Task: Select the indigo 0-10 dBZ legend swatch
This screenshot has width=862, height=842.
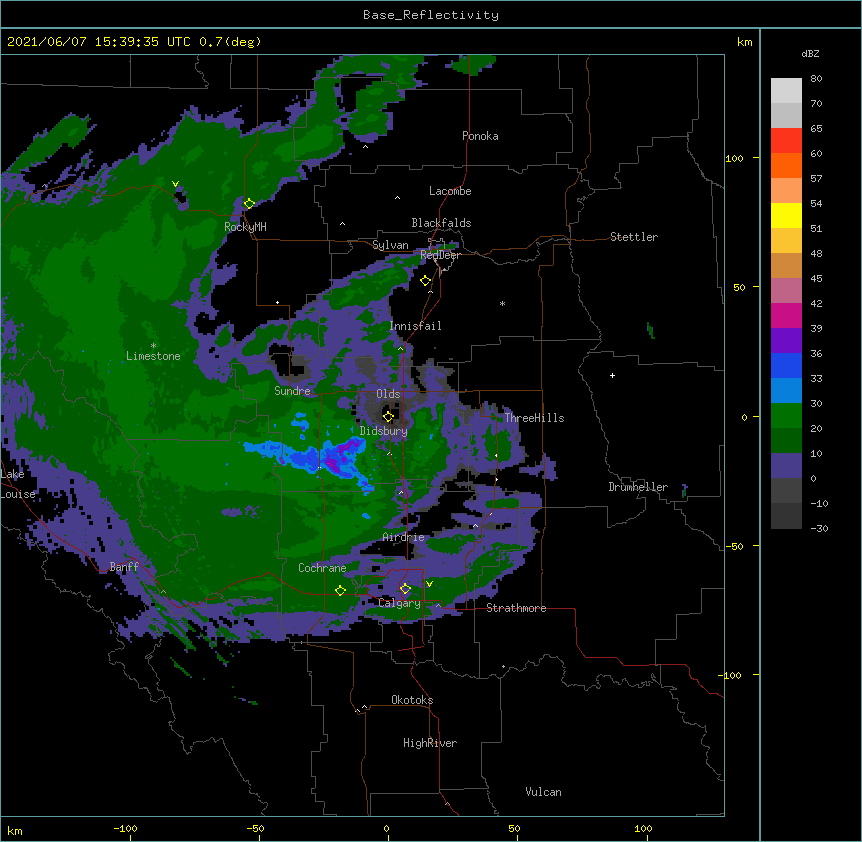Action: click(786, 466)
